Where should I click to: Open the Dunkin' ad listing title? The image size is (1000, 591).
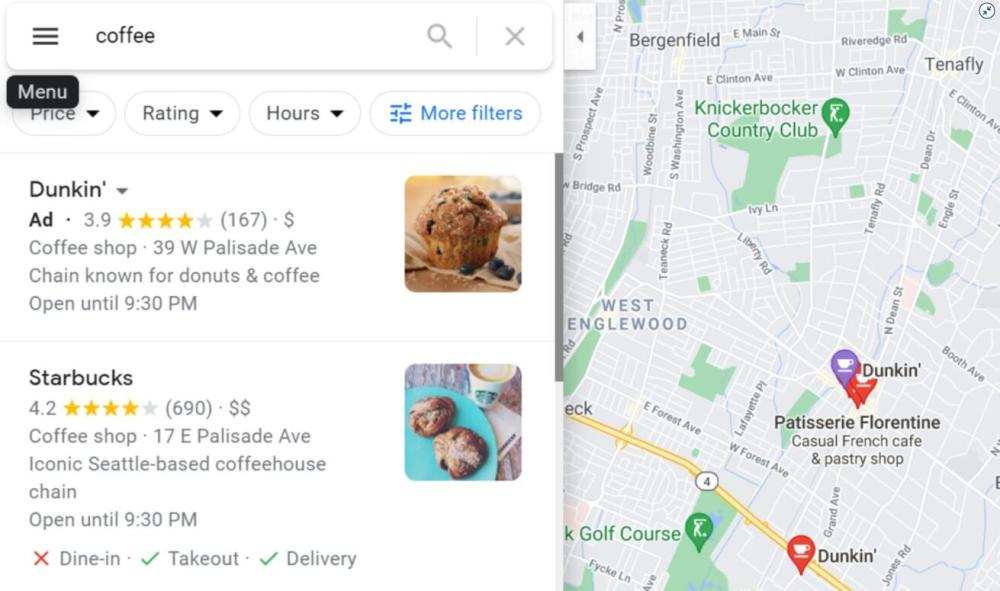(68, 189)
